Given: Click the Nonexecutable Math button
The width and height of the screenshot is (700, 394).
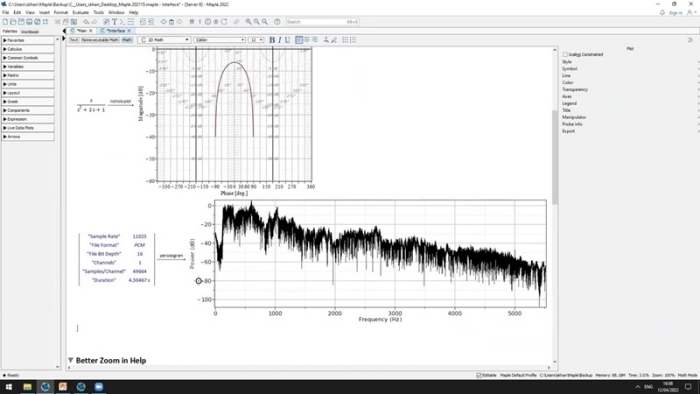Looking at the screenshot, I should [100, 40].
